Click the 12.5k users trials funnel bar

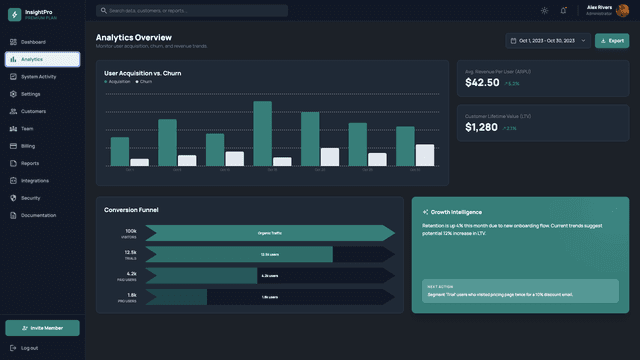pos(239,254)
